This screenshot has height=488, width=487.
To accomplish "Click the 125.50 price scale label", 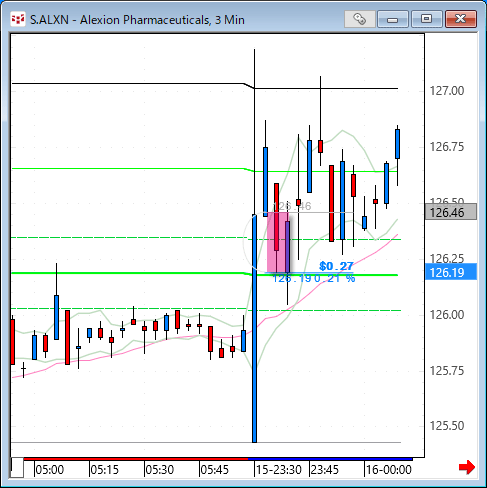I will point(447,426).
